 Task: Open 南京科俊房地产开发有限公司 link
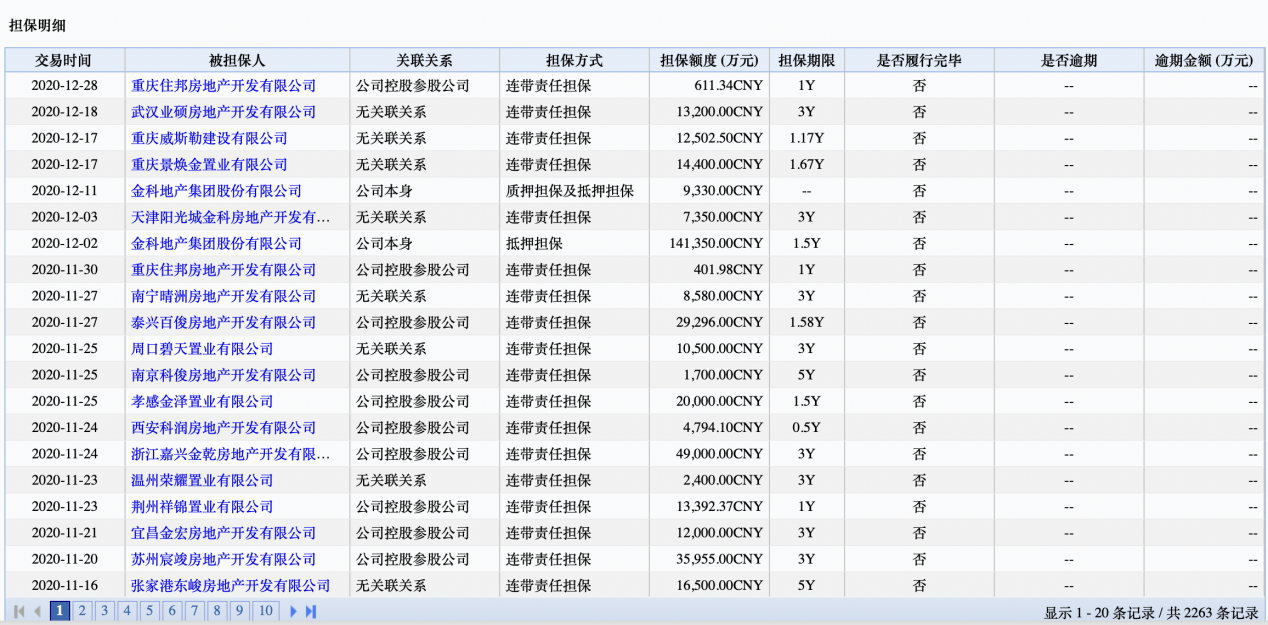(224, 375)
